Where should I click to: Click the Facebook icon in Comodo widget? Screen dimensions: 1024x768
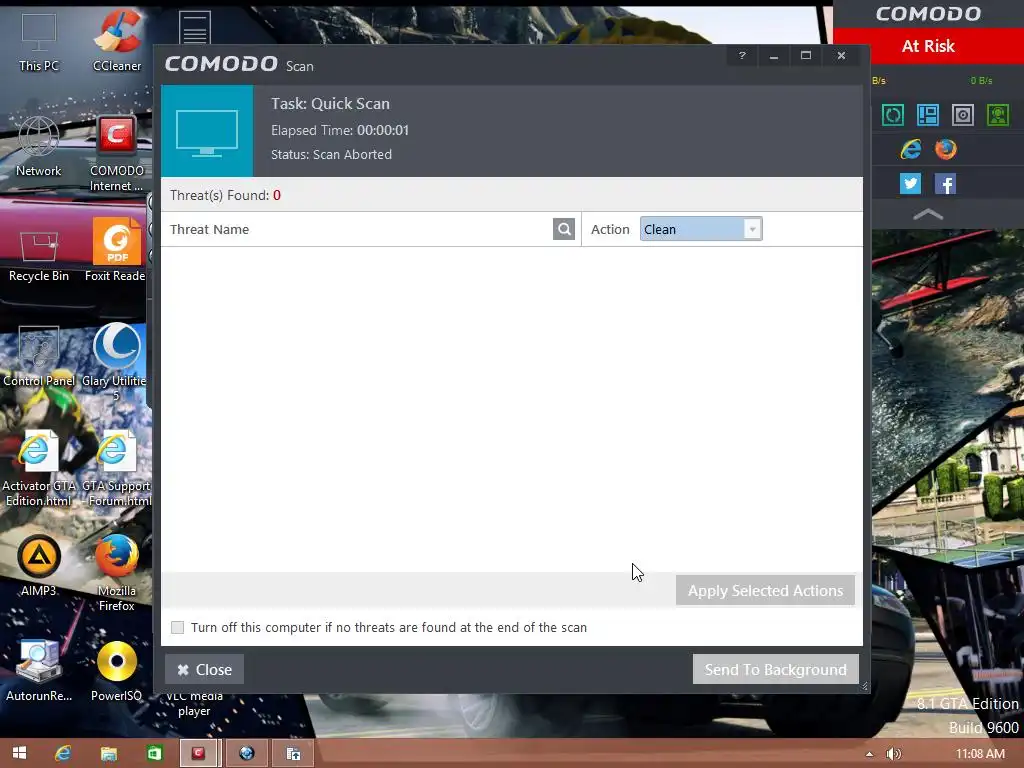click(946, 184)
